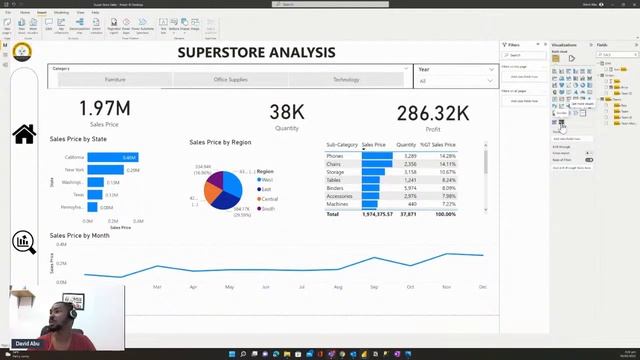Select the California bar in chart
Screen dimensions: 640x360
[x=113, y=157]
